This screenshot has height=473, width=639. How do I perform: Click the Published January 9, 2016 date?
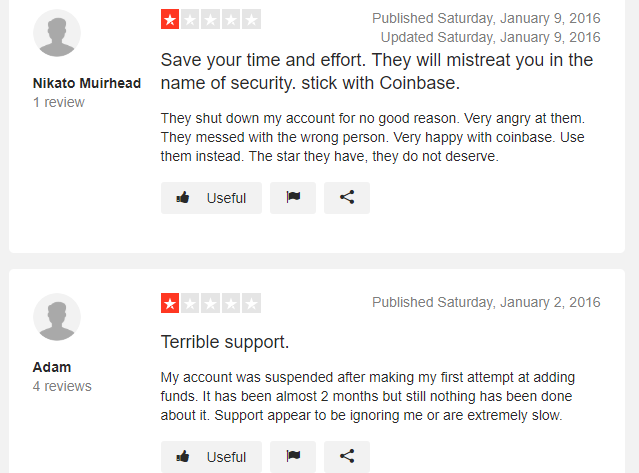[x=486, y=18]
